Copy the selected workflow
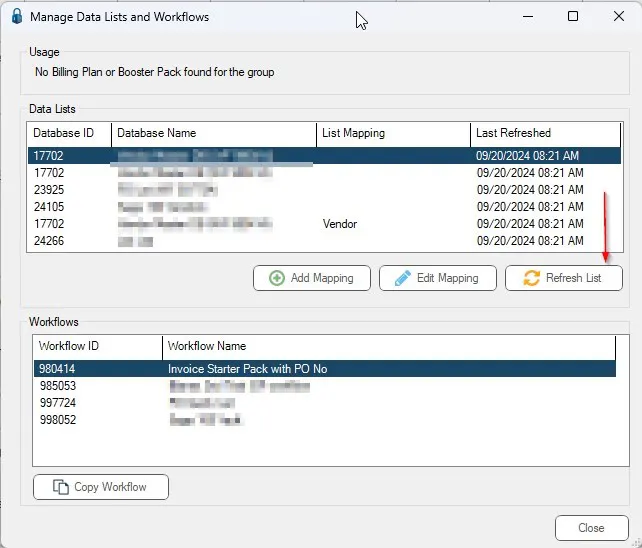This screenshot has height=548, width=642. [101, 487]
